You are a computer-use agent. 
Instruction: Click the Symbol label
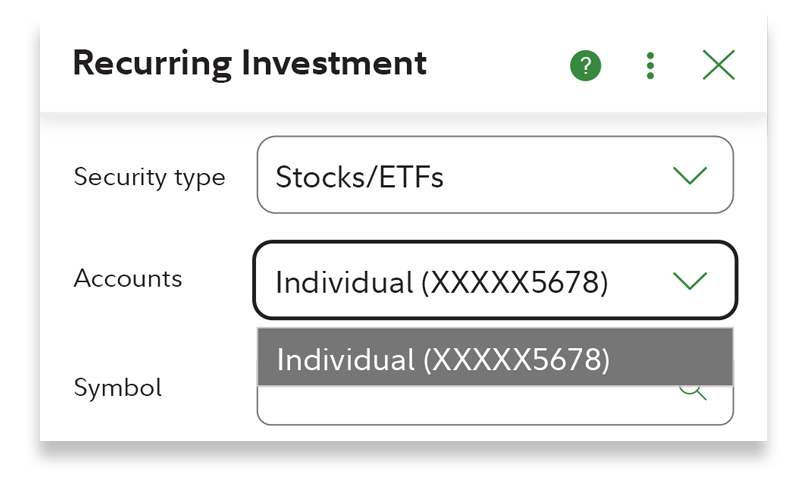[x=117, y=387]
